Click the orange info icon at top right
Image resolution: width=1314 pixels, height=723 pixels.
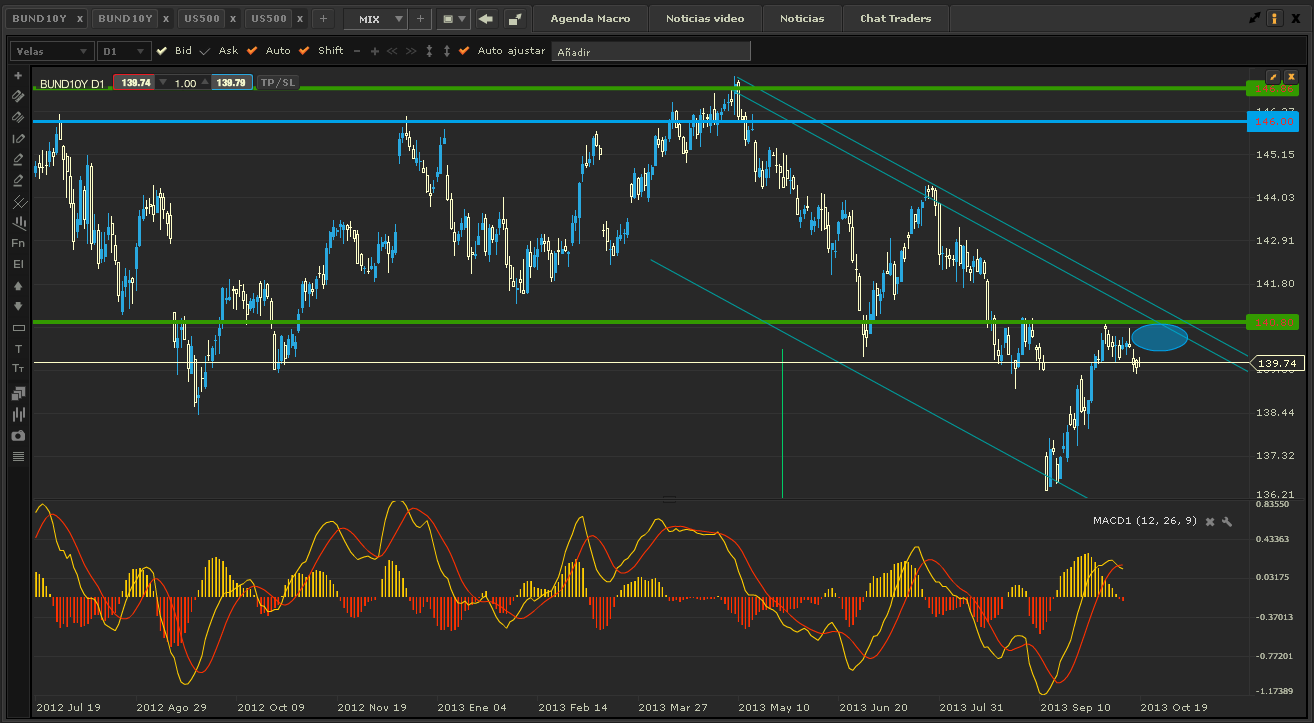pos(1275,18)
